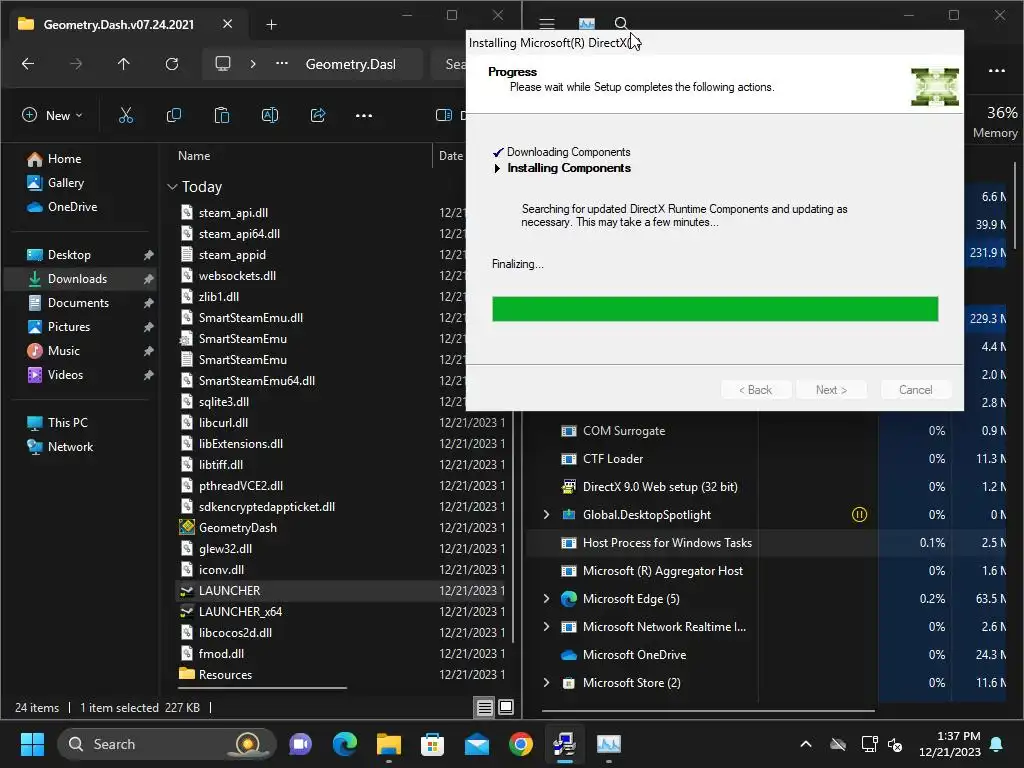Add a new Explorer tab

(272, 25)
